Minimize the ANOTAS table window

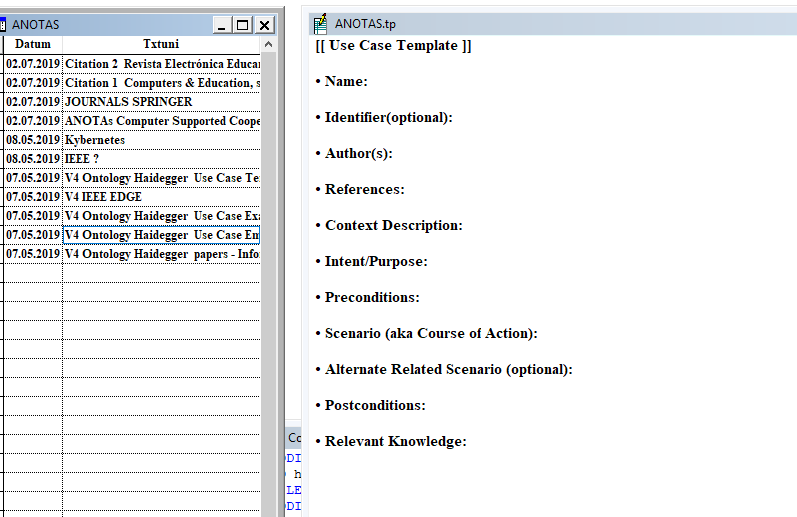point(220,25)
